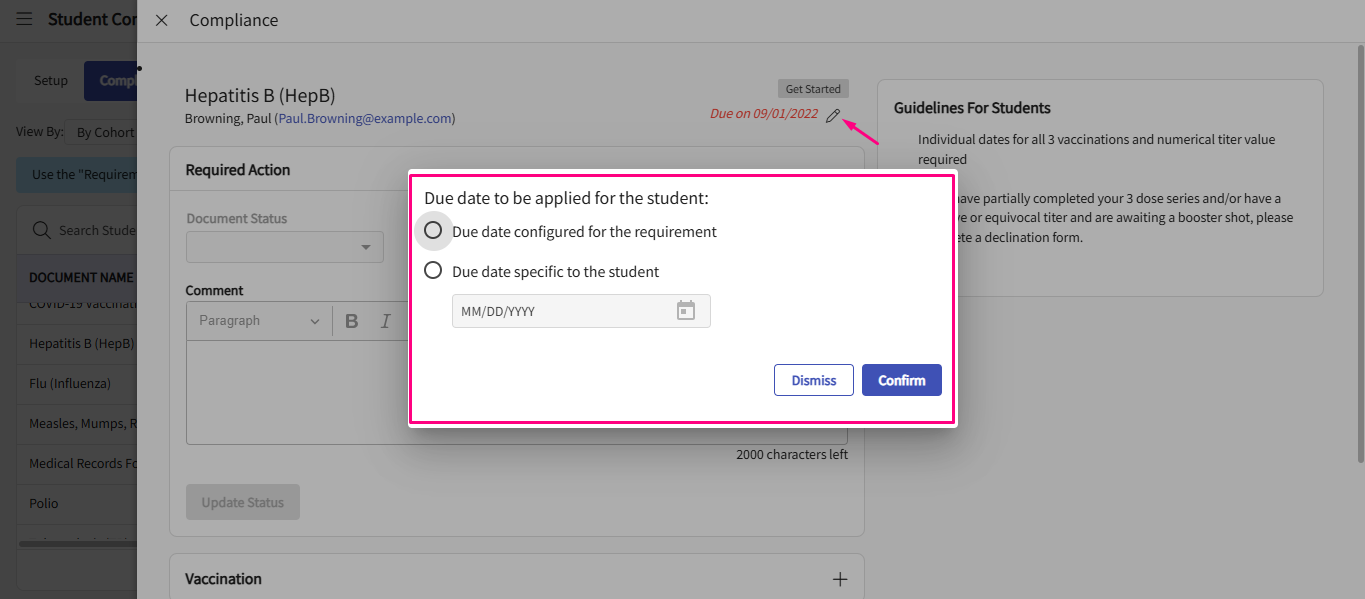Open the Paragraph style dropdown

pos(258,321)
